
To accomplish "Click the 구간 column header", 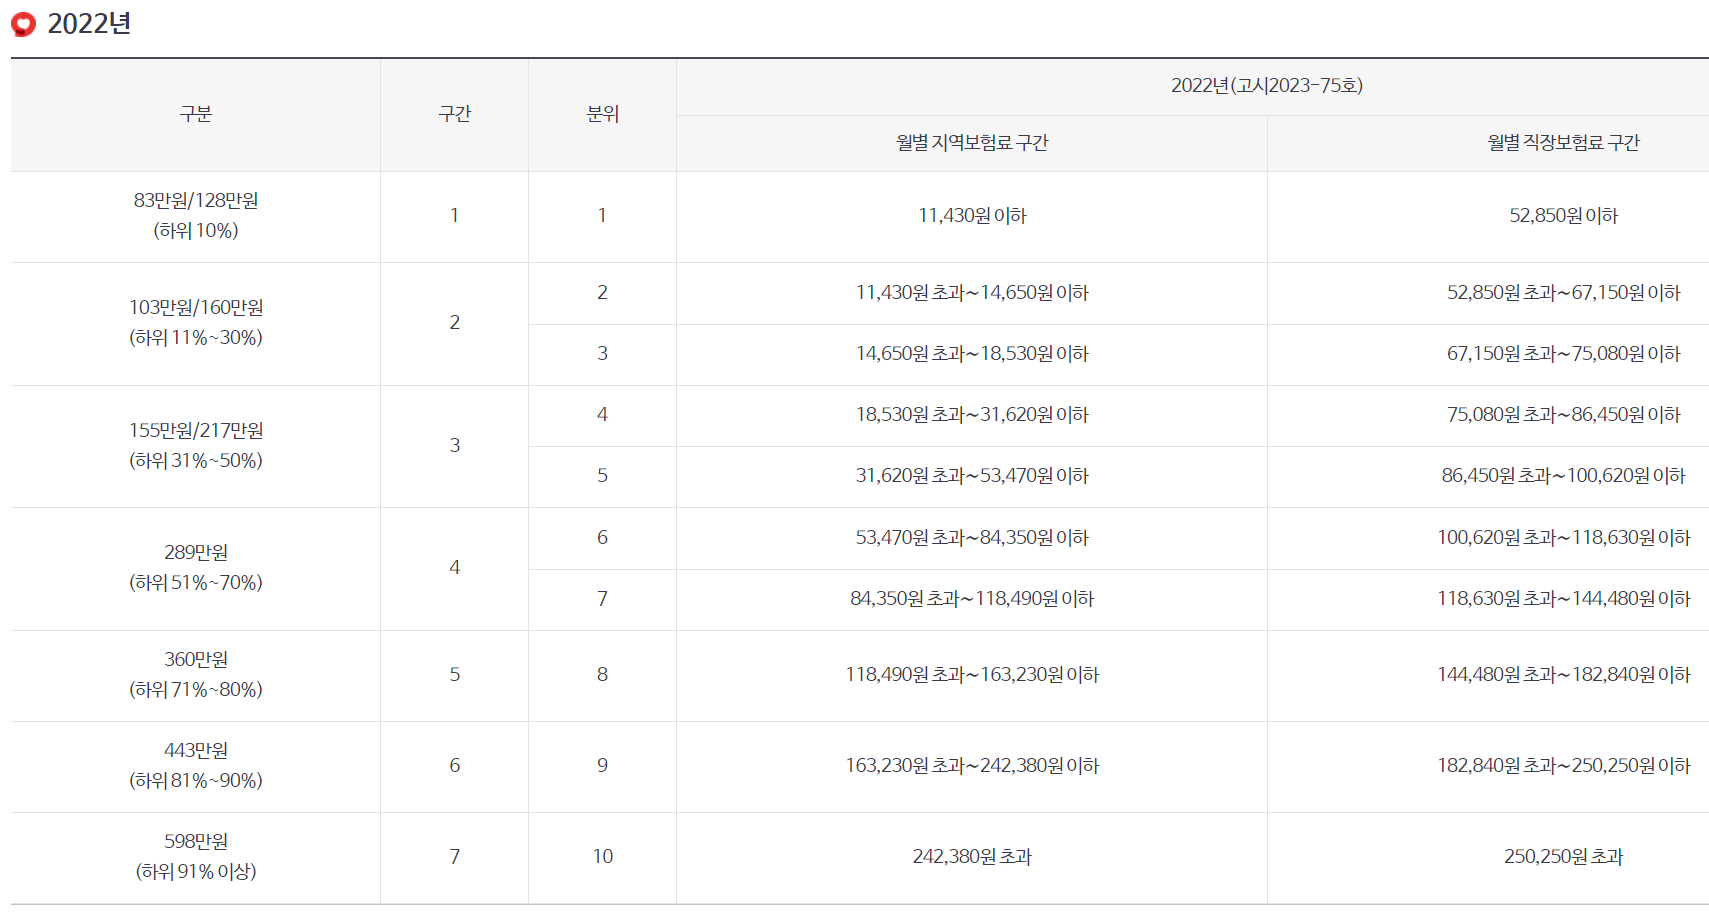I will click(x=454, y=114).
